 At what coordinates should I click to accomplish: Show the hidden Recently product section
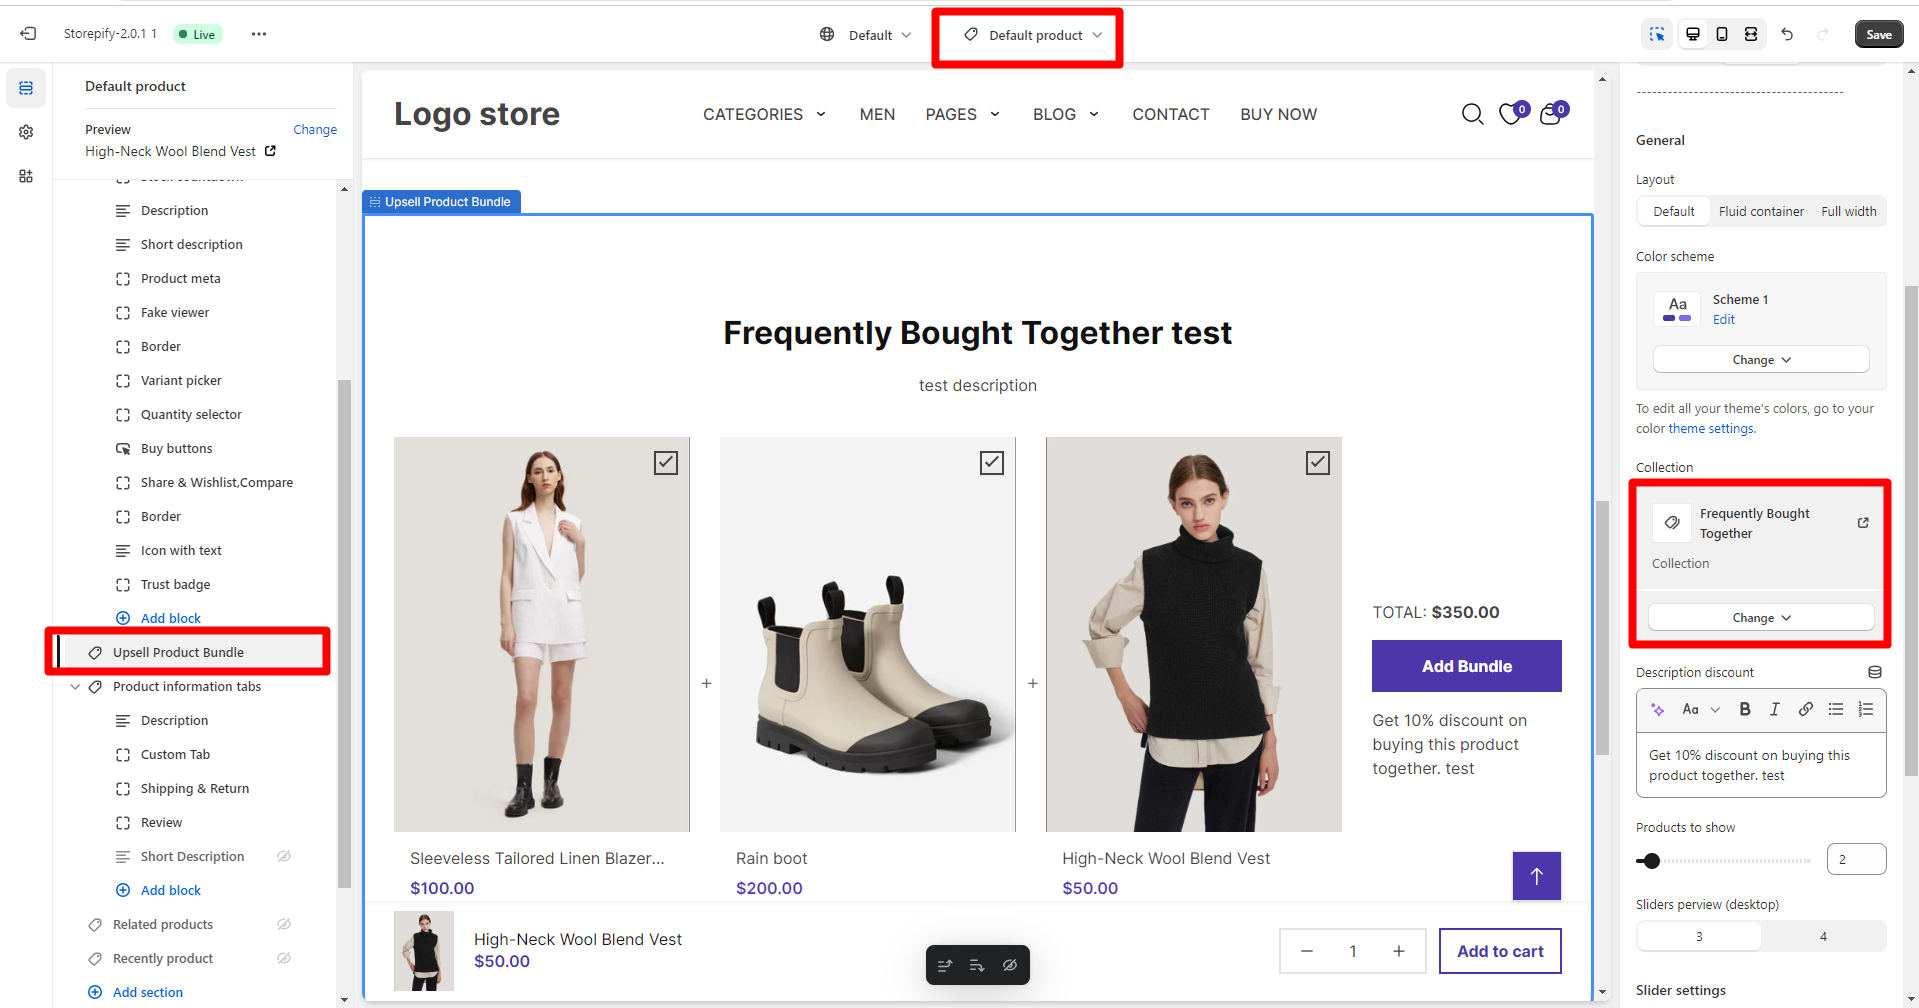point(284,958)
